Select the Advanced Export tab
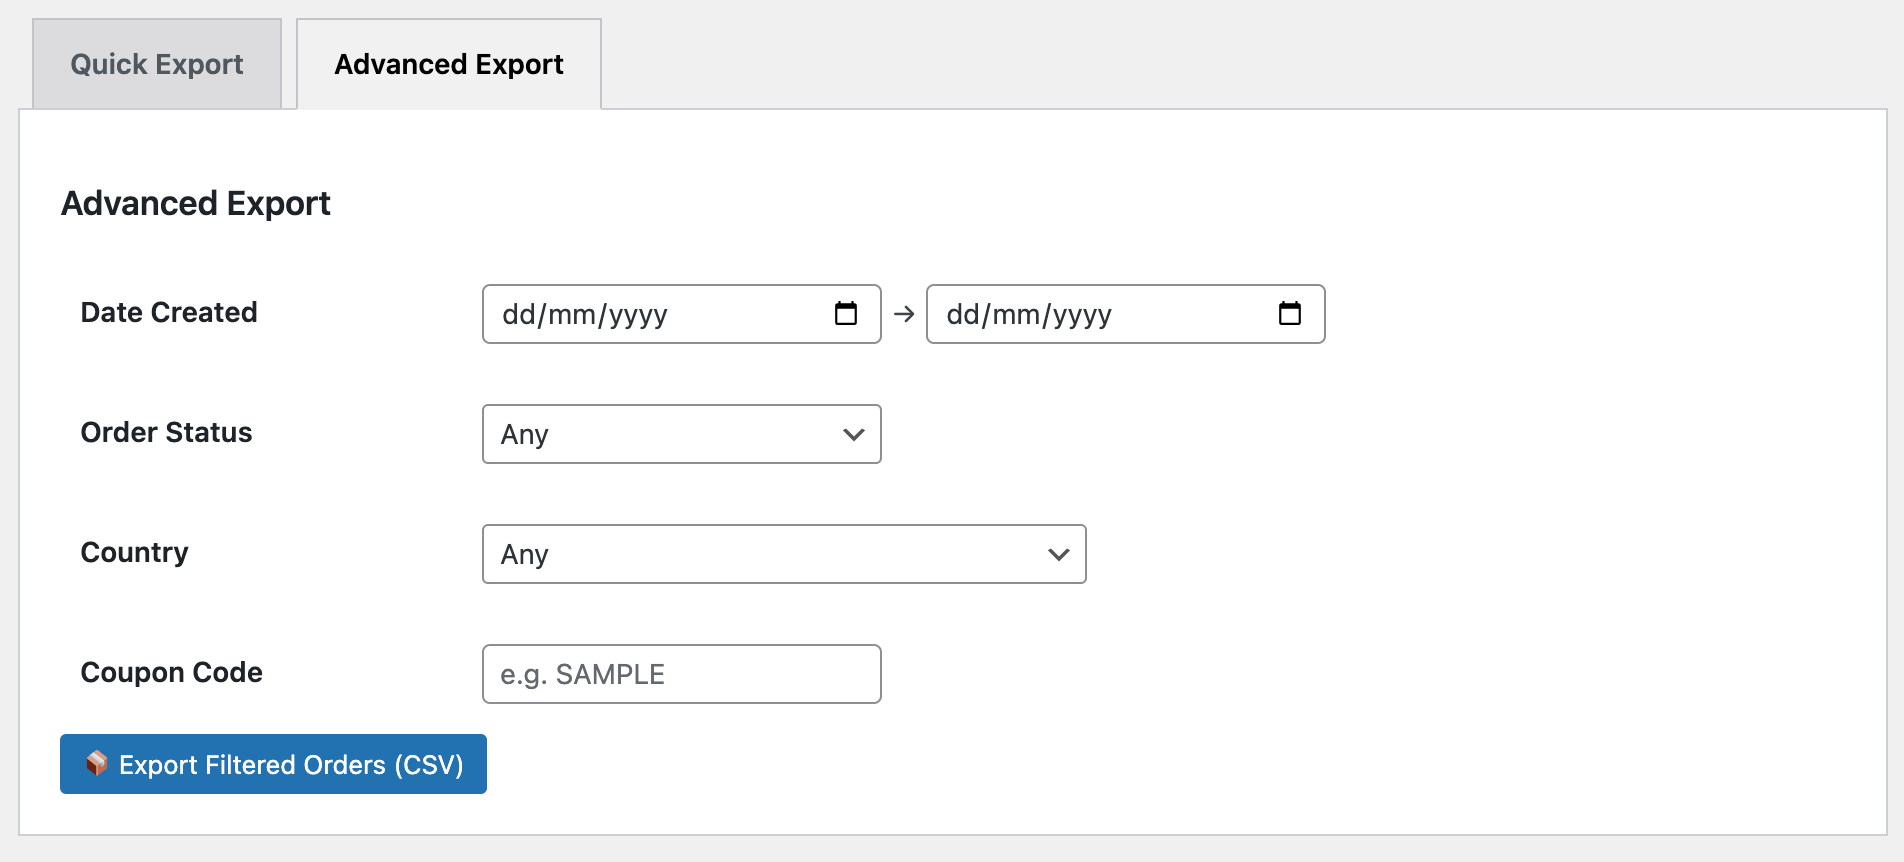Viewport: 1904px width, 862px height. tap(449, 64)
